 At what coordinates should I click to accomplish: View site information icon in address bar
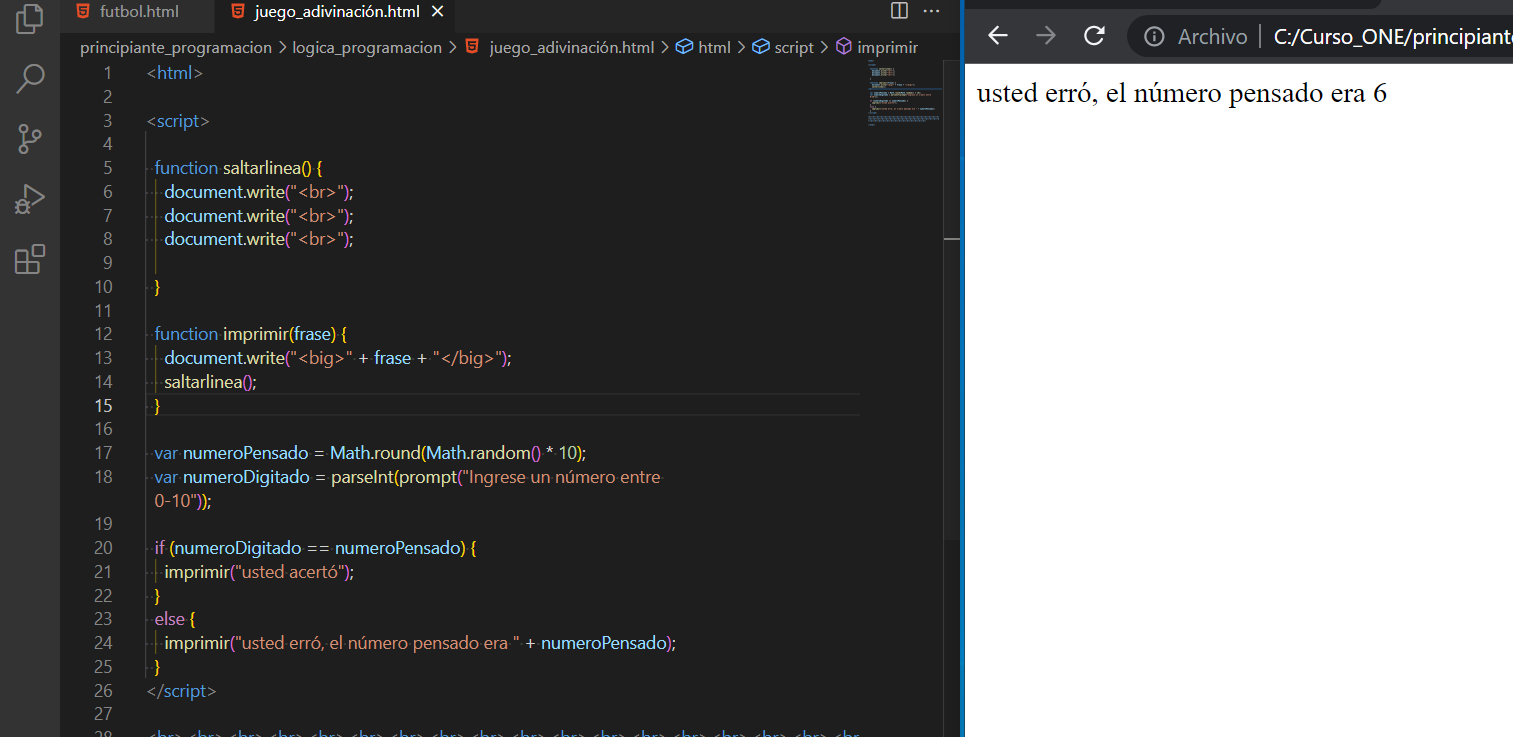coord(1155,37)
